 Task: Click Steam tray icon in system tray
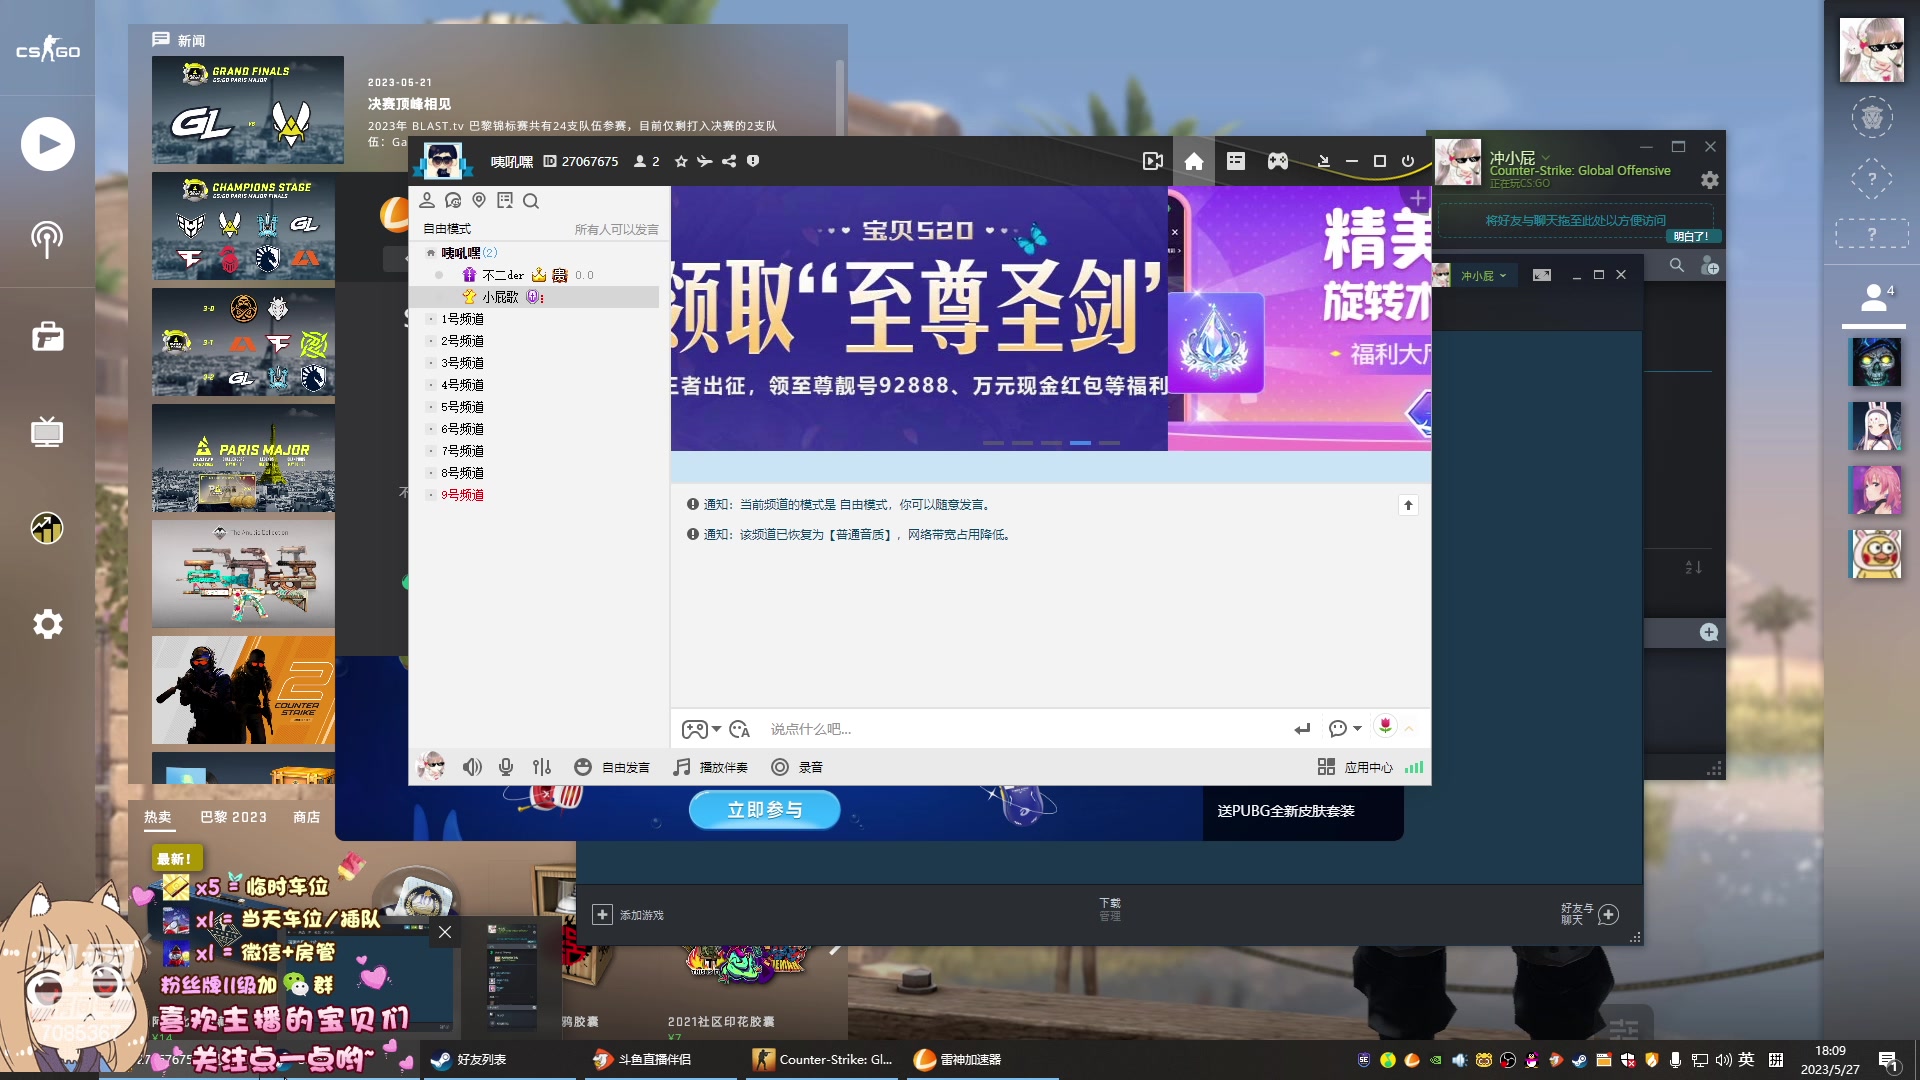[1580, 1060]
